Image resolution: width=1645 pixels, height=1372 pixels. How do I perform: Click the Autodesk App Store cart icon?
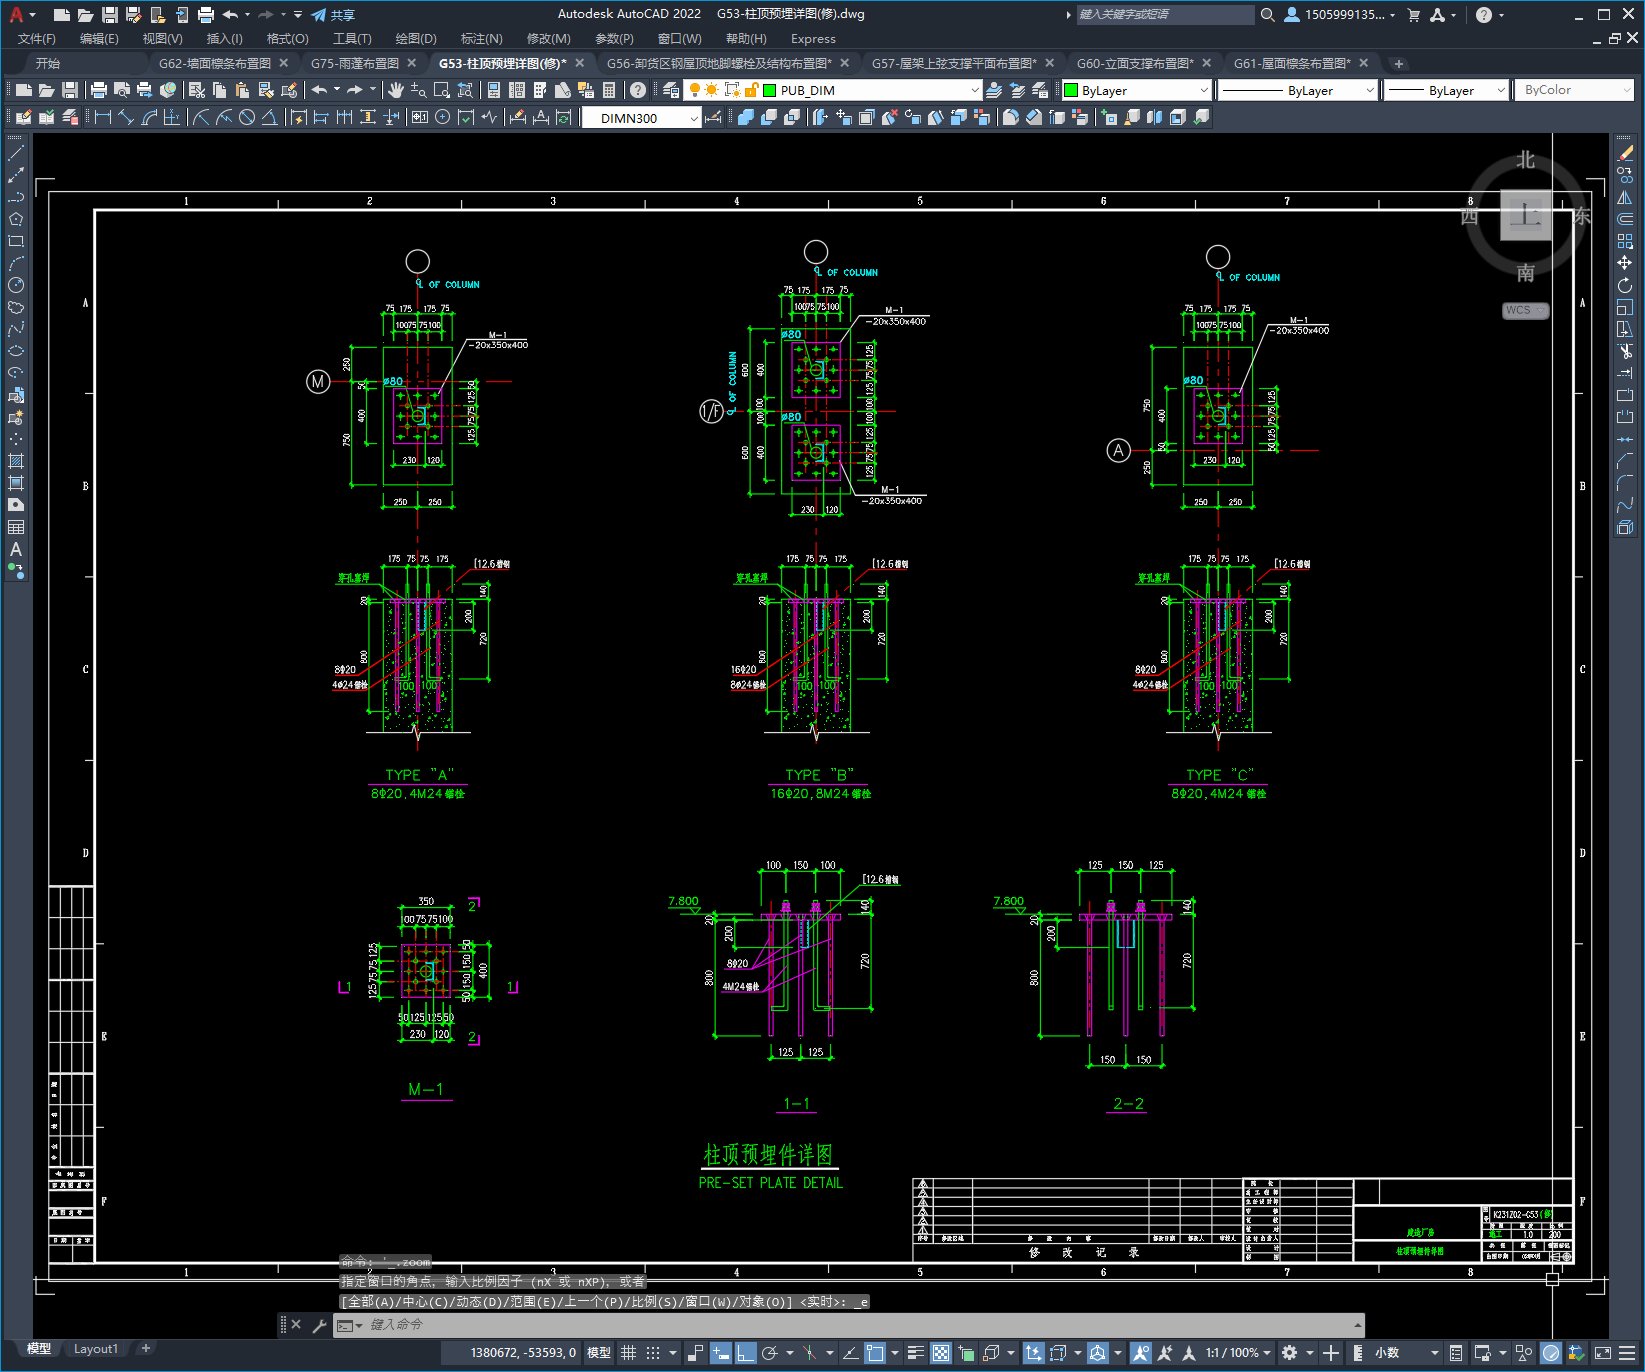(1413, 15)
